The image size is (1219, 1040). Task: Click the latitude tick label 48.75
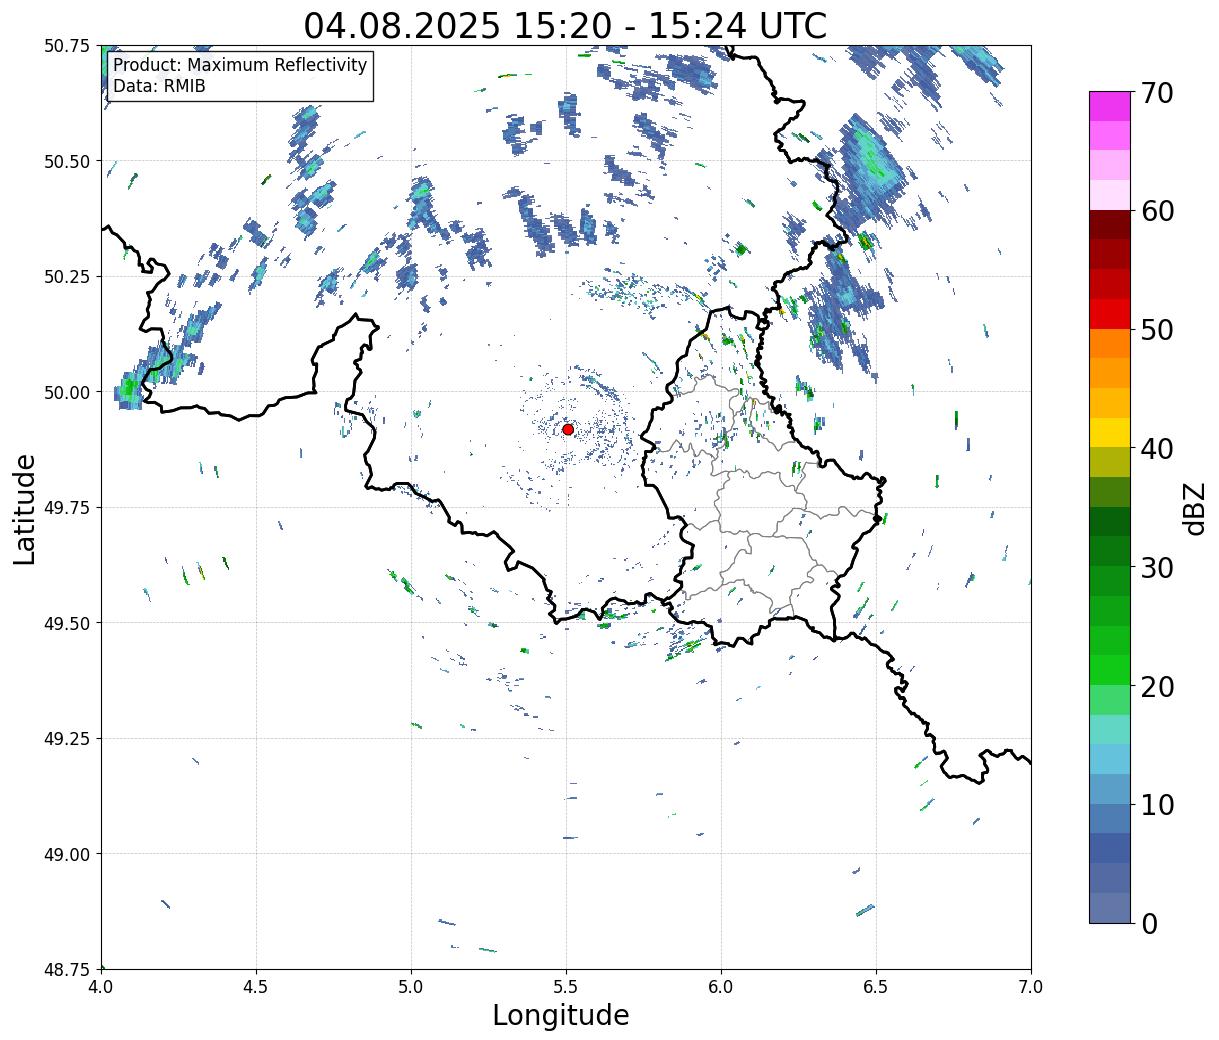coord(67,969)
